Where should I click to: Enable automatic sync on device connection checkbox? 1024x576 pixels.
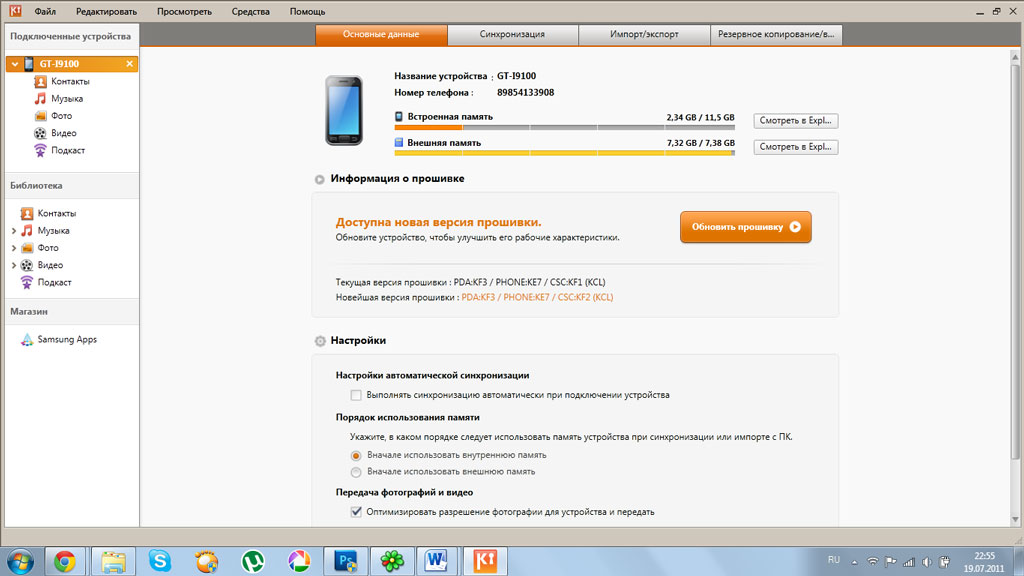356,395
